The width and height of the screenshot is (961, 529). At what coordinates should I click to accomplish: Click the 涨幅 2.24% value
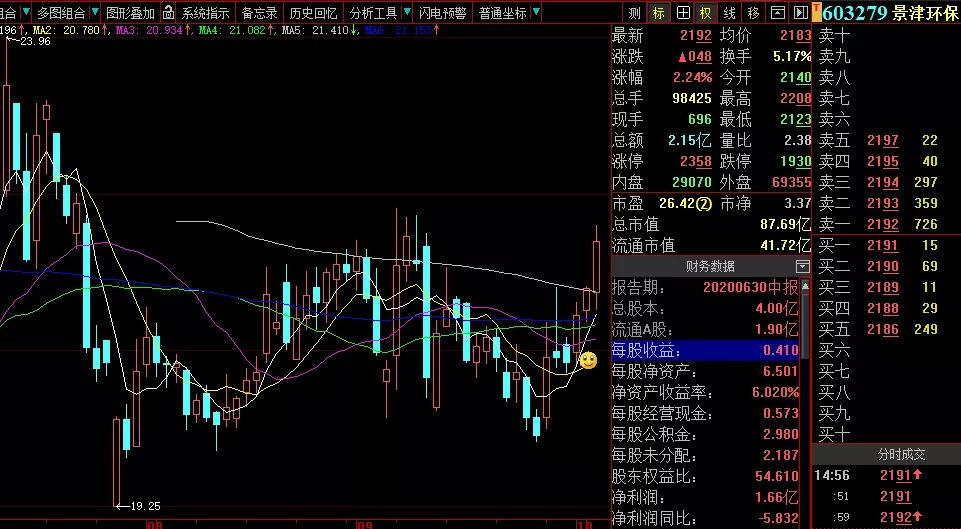pos(693,78)
